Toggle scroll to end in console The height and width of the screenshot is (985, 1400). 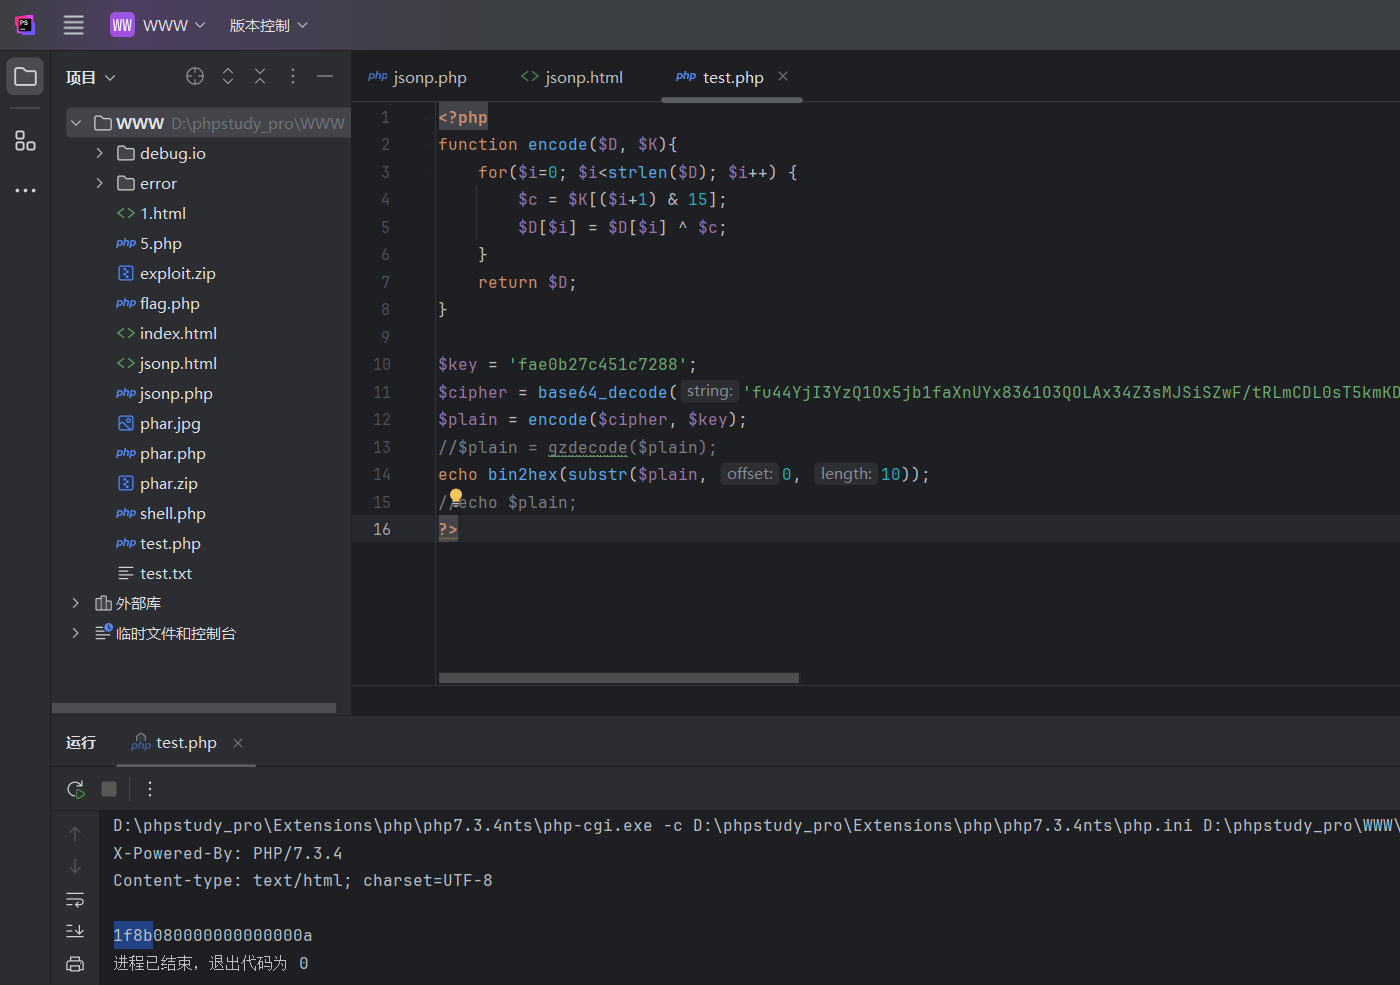click(x=75, y=931)
